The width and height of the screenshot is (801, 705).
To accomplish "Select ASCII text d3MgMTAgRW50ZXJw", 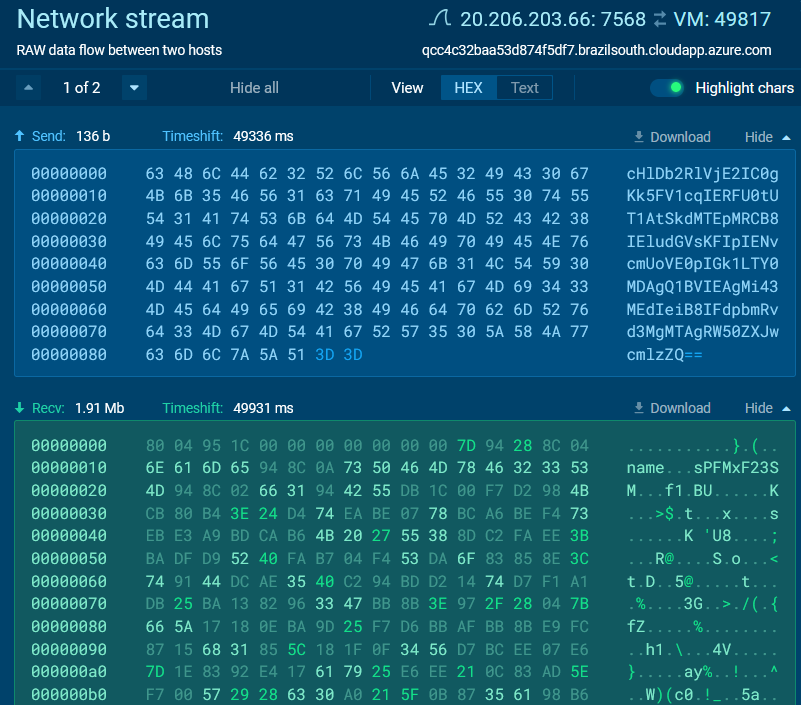I will point(702,332).
